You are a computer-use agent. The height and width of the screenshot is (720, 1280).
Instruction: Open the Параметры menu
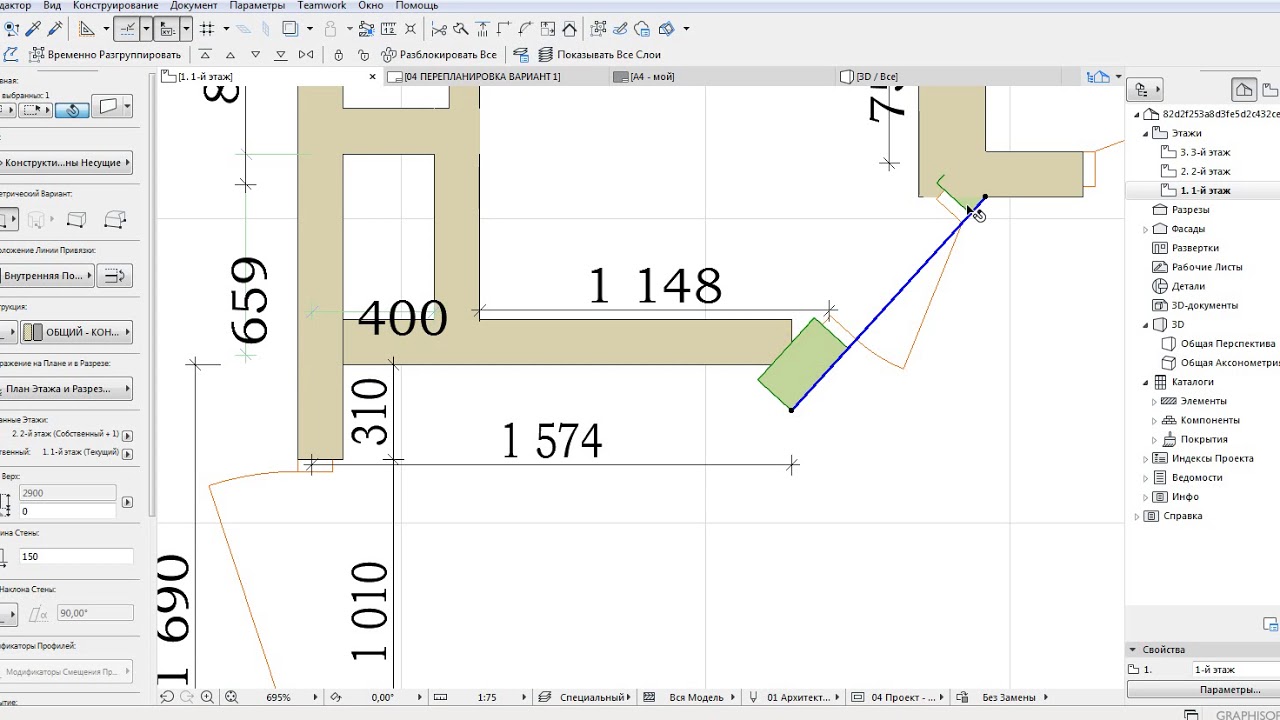[x=257, y=6]
